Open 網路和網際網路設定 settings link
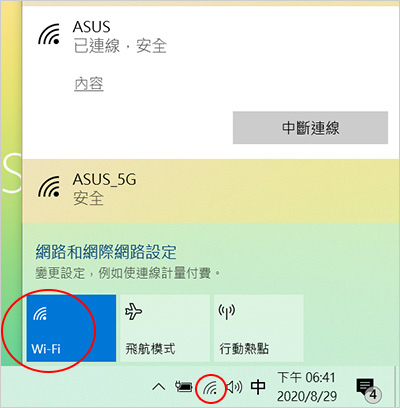 pos(106,252)
